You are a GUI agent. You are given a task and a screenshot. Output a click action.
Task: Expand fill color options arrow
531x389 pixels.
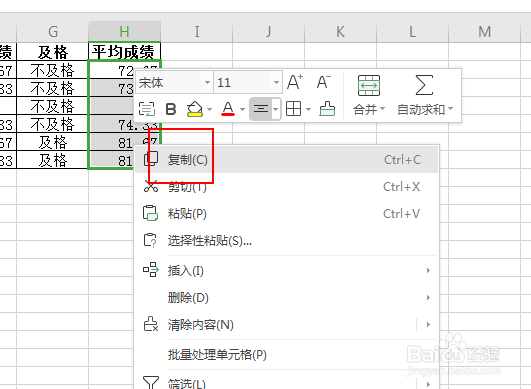click(209, 109)
